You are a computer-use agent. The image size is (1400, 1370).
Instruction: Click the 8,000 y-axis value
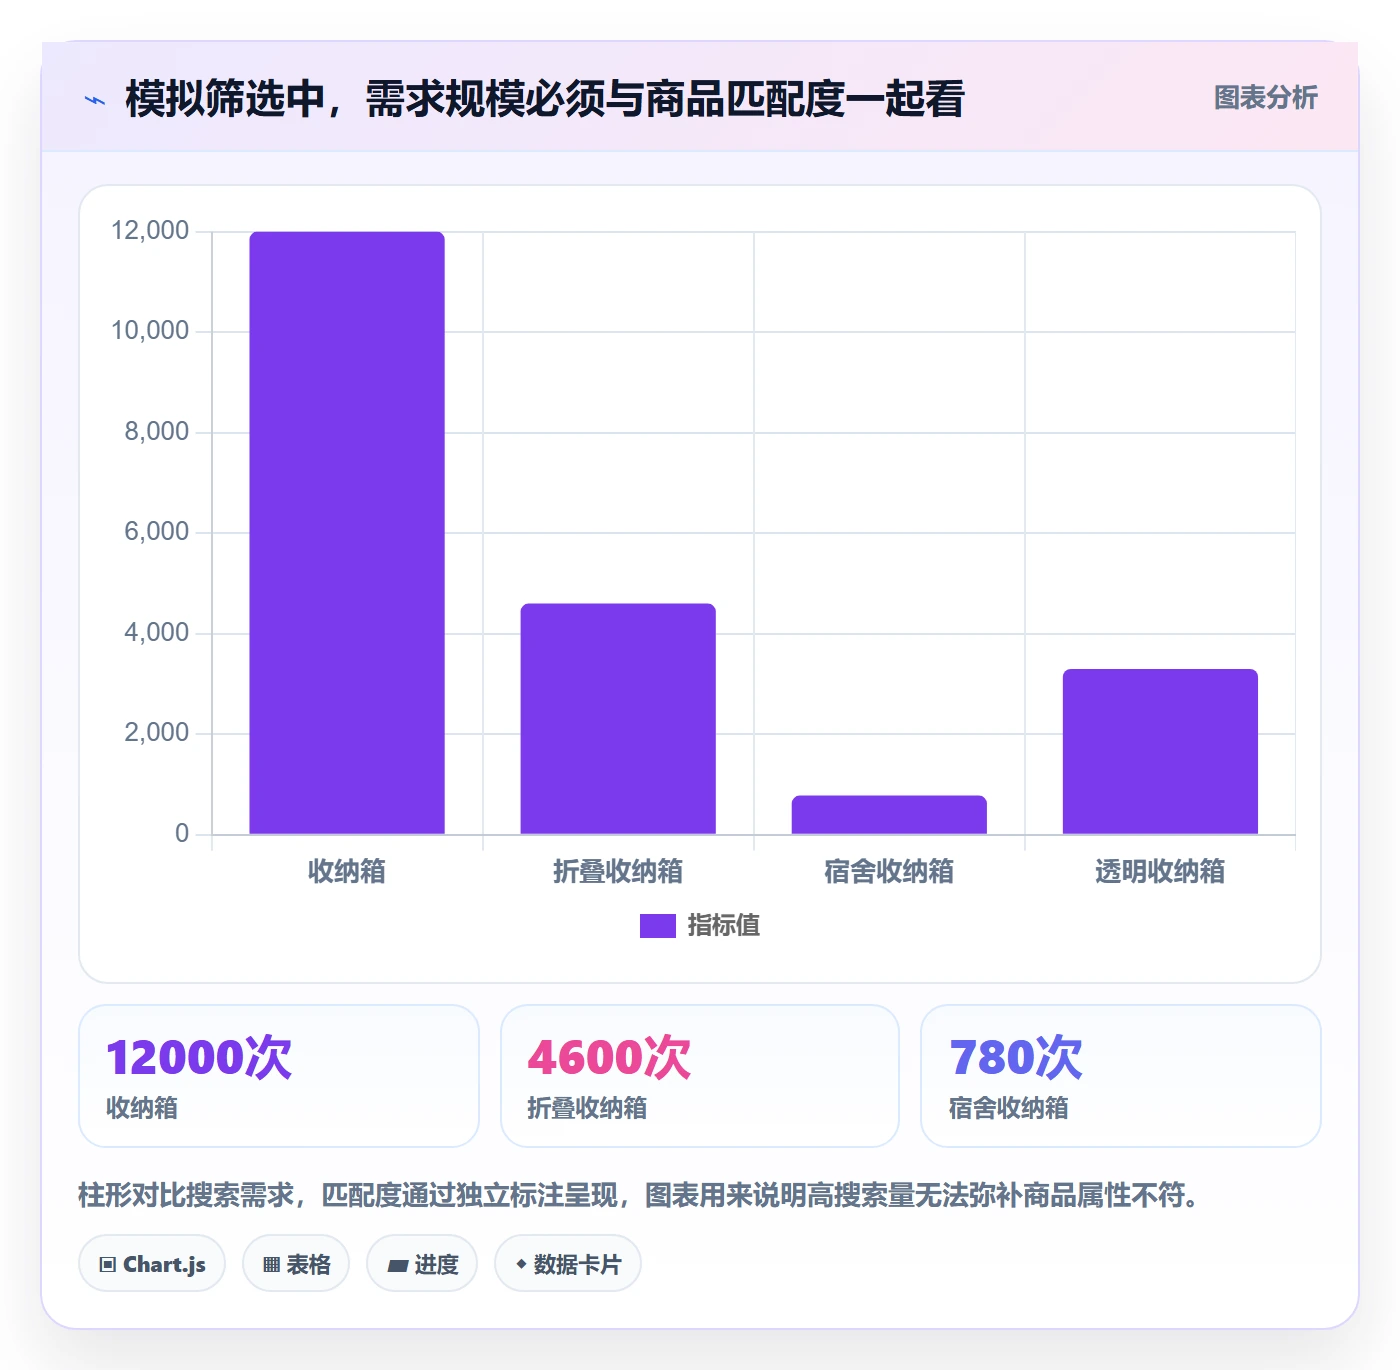point(156,432)
